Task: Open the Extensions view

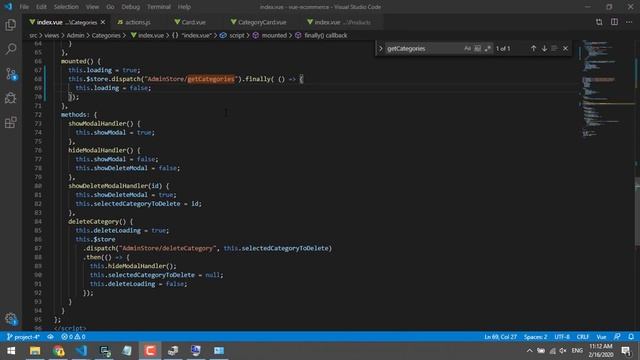Action: point(11,122)
